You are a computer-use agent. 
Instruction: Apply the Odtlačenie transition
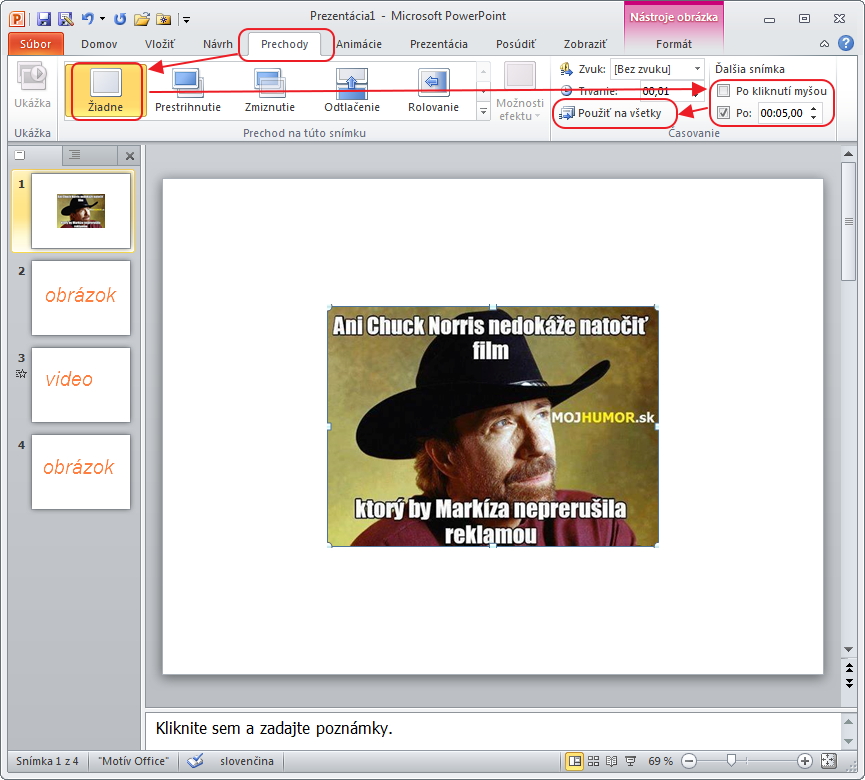pyautogui.click(x=351, y=90)
